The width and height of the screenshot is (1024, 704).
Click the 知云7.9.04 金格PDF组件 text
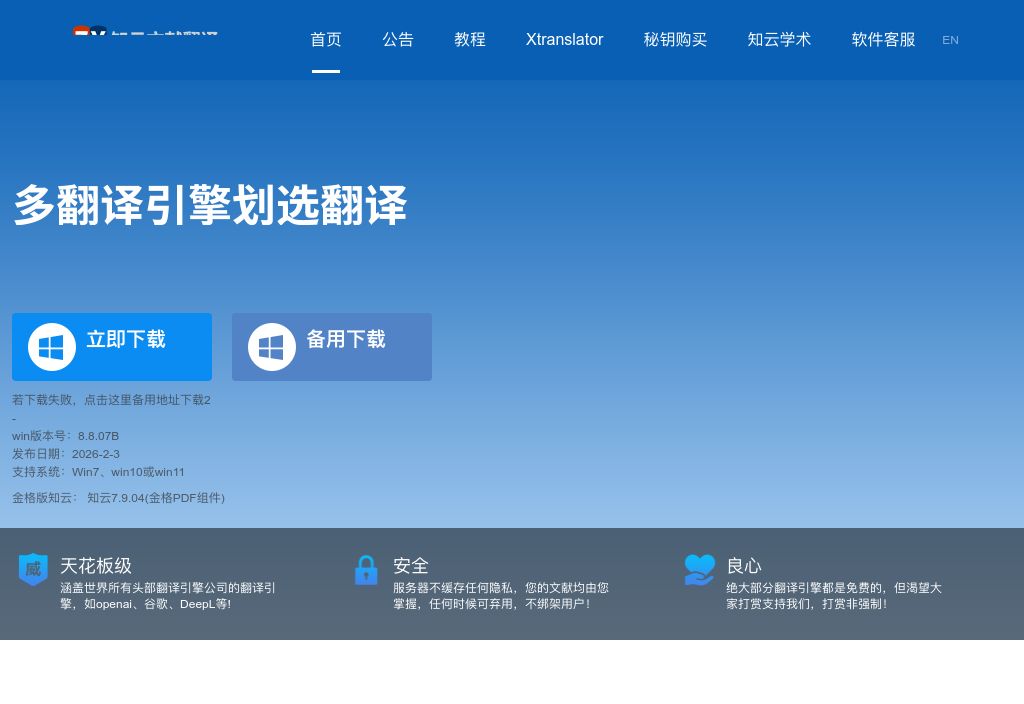point(156,498)
